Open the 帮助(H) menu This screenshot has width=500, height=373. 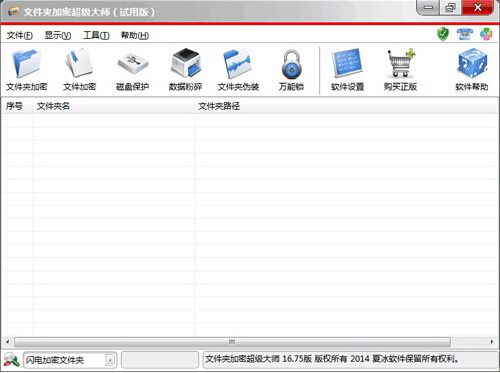[135, 35]
